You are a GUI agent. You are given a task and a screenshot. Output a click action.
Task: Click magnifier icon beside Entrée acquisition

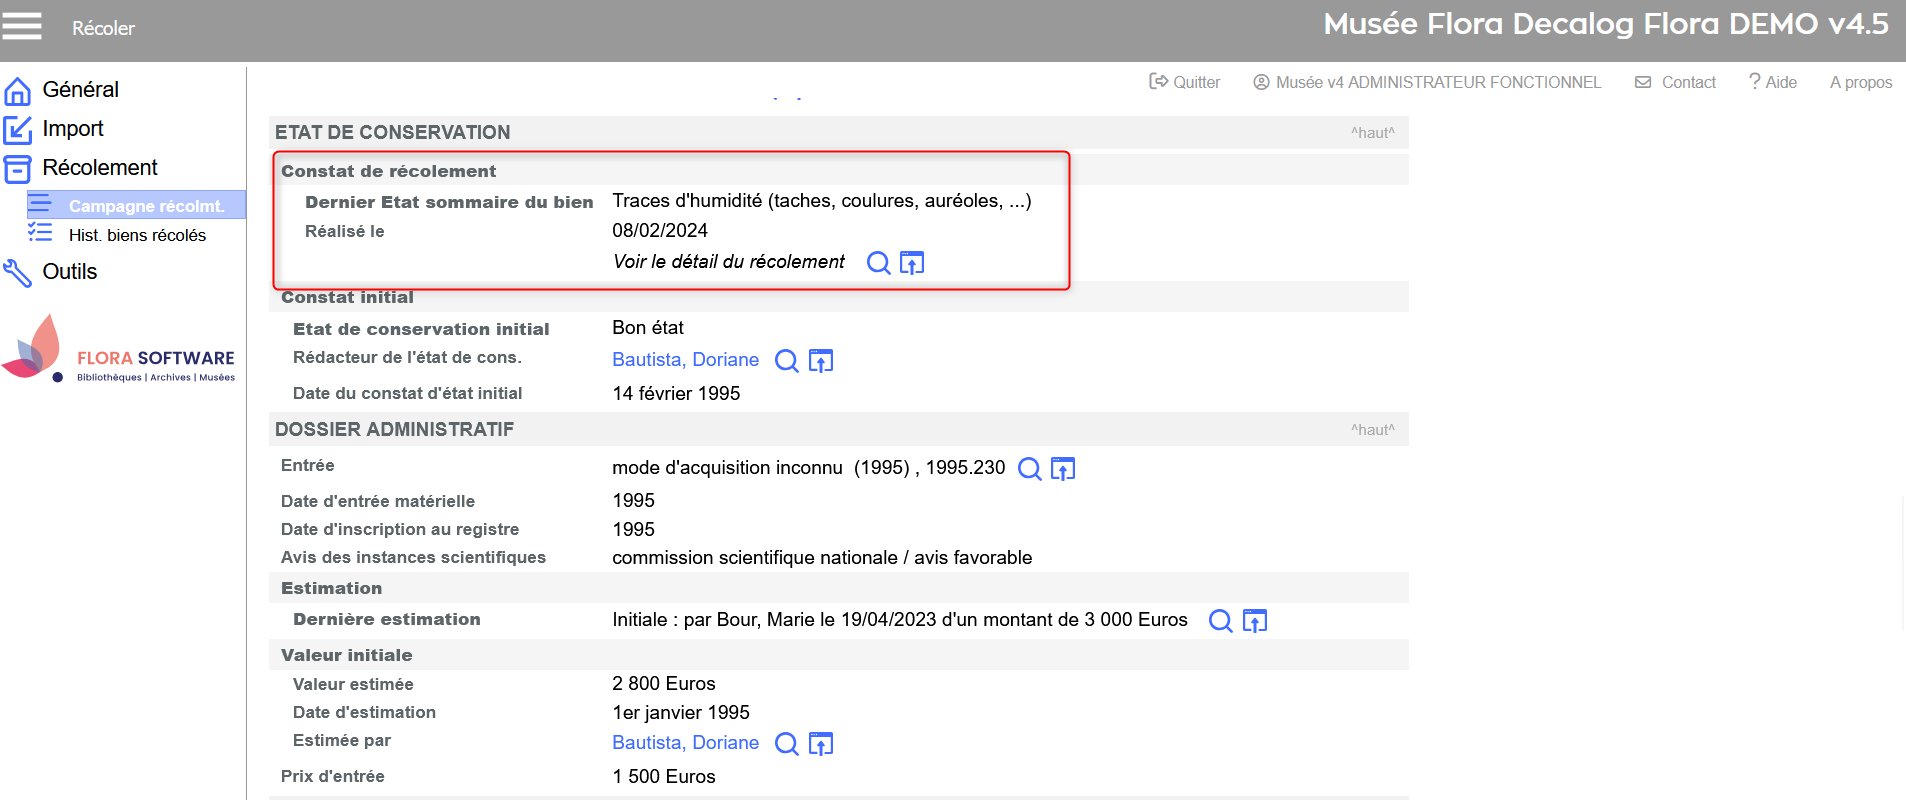pos(1029,469)
